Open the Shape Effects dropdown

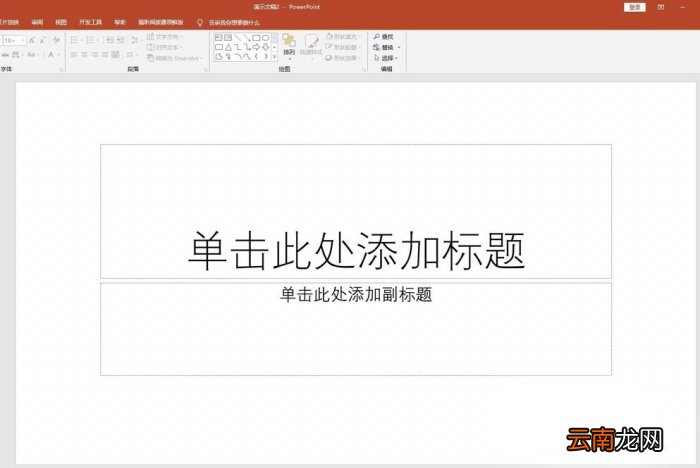[x=342, y=58]
